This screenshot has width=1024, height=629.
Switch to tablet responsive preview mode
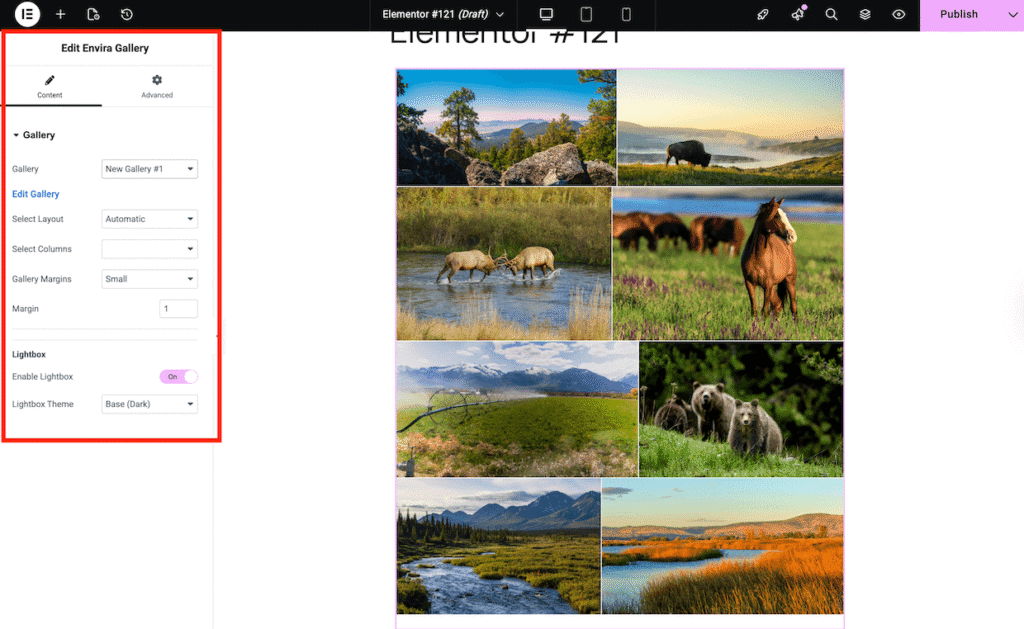(586, 14)
